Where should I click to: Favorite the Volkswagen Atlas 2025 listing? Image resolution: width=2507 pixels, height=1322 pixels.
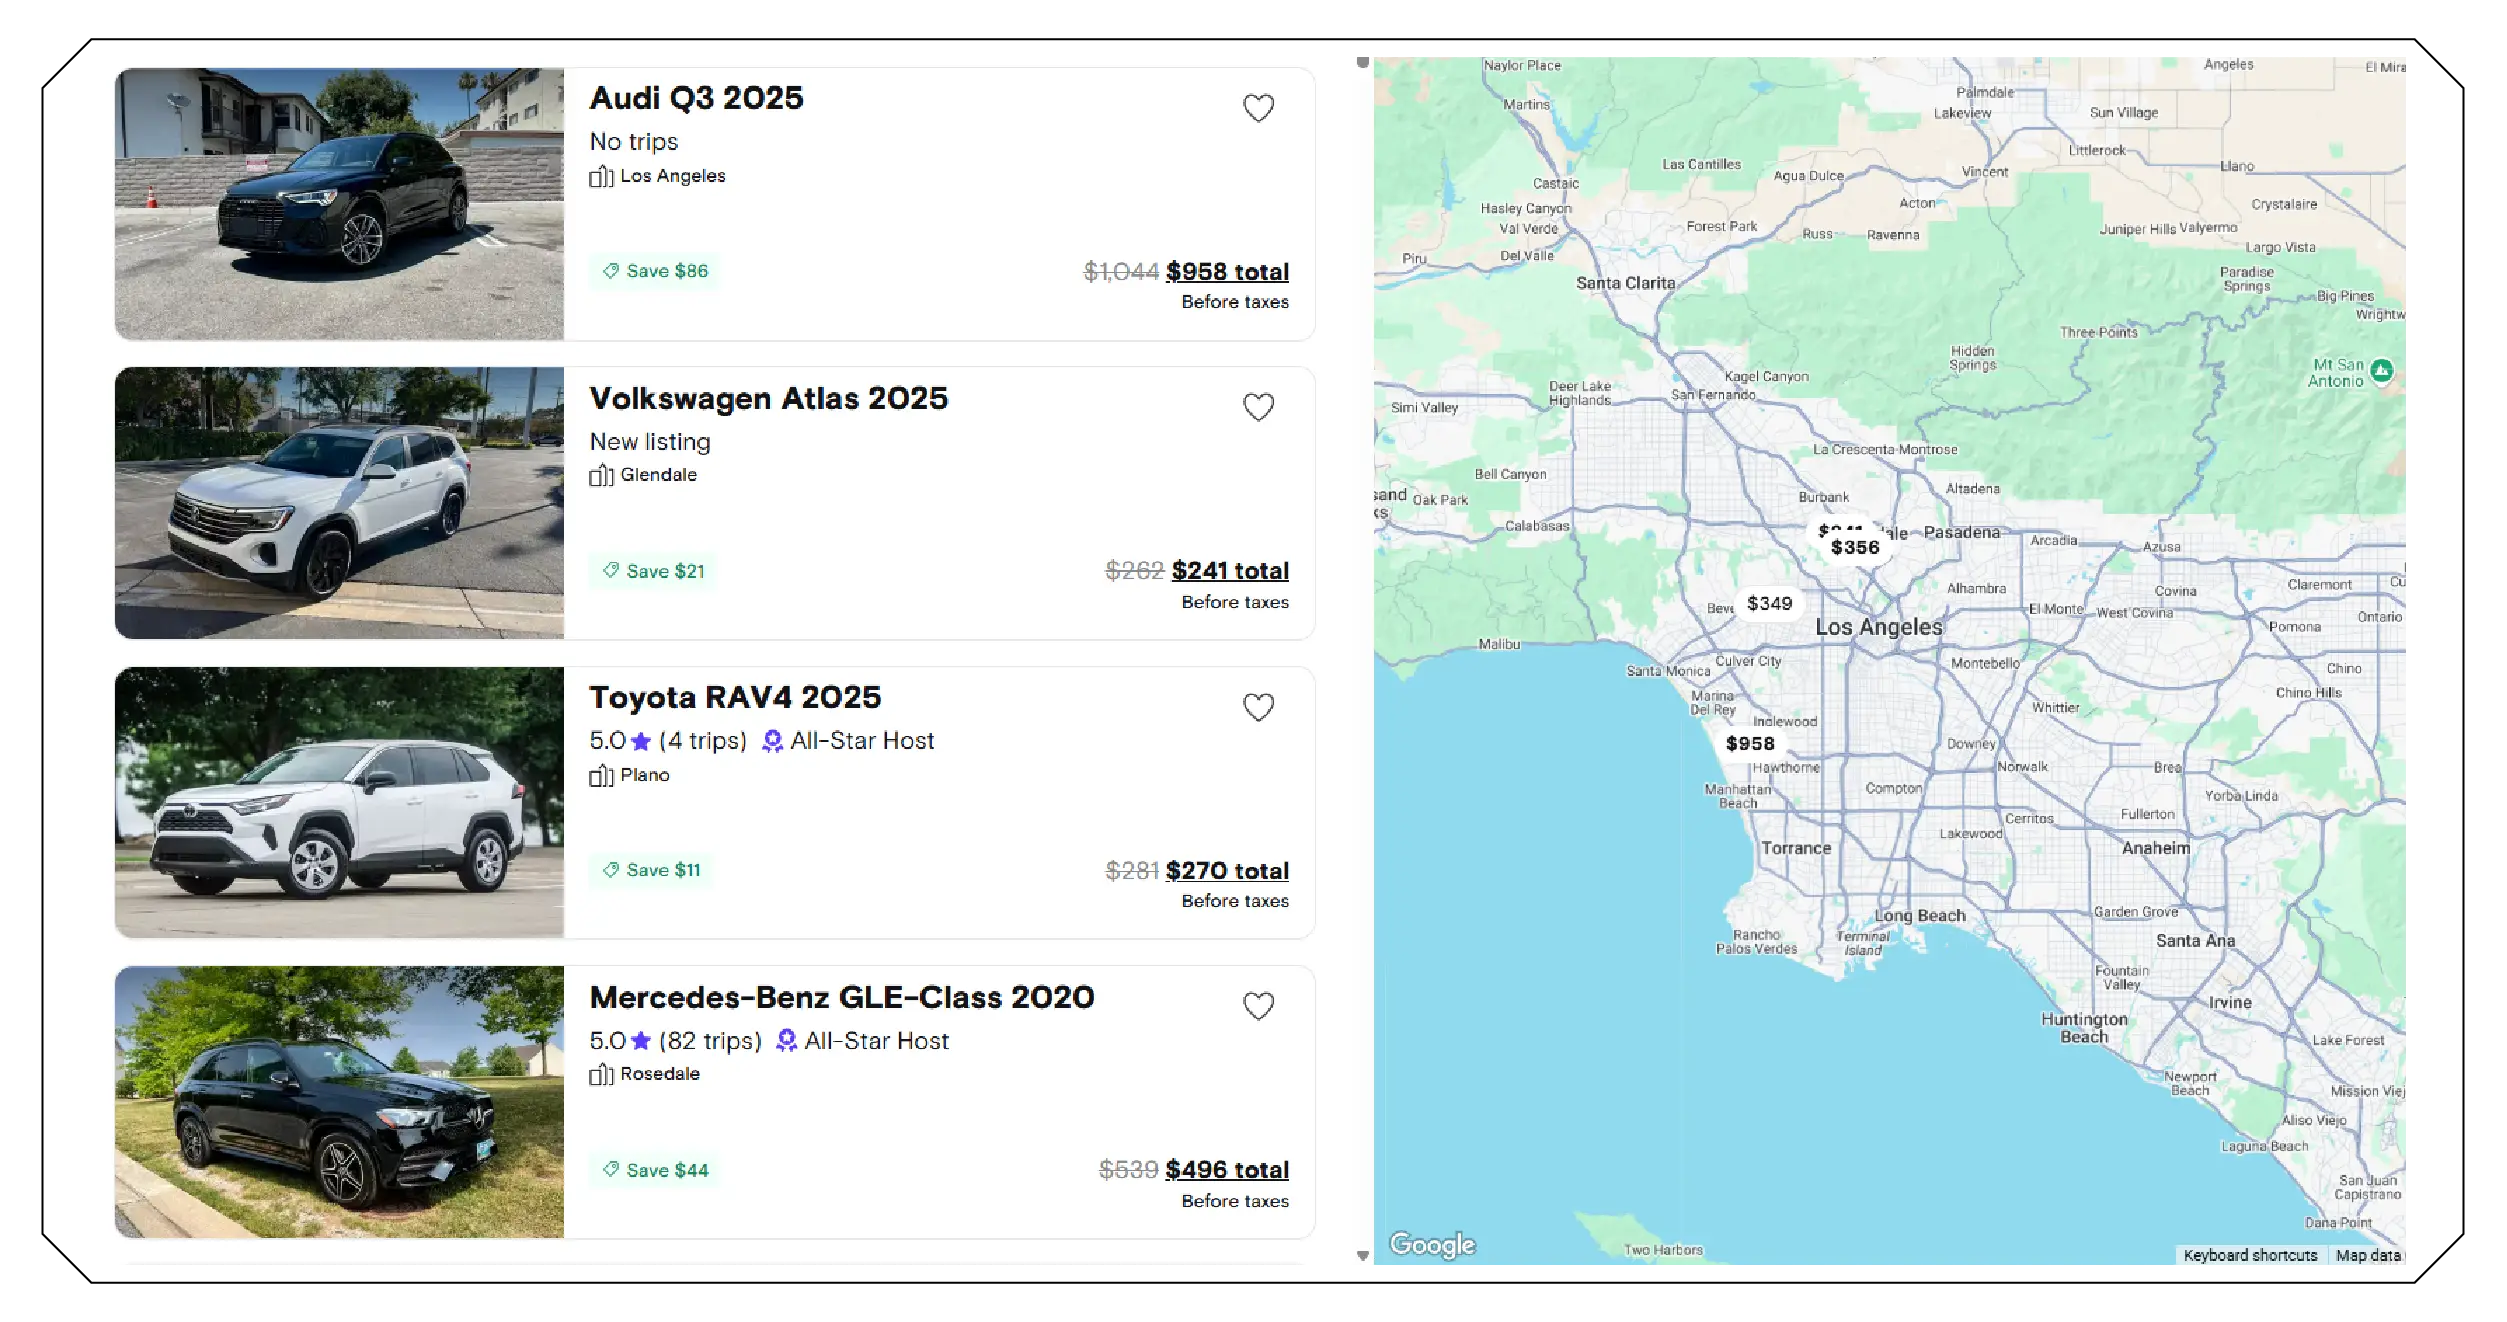click(x=1259, y=407)
